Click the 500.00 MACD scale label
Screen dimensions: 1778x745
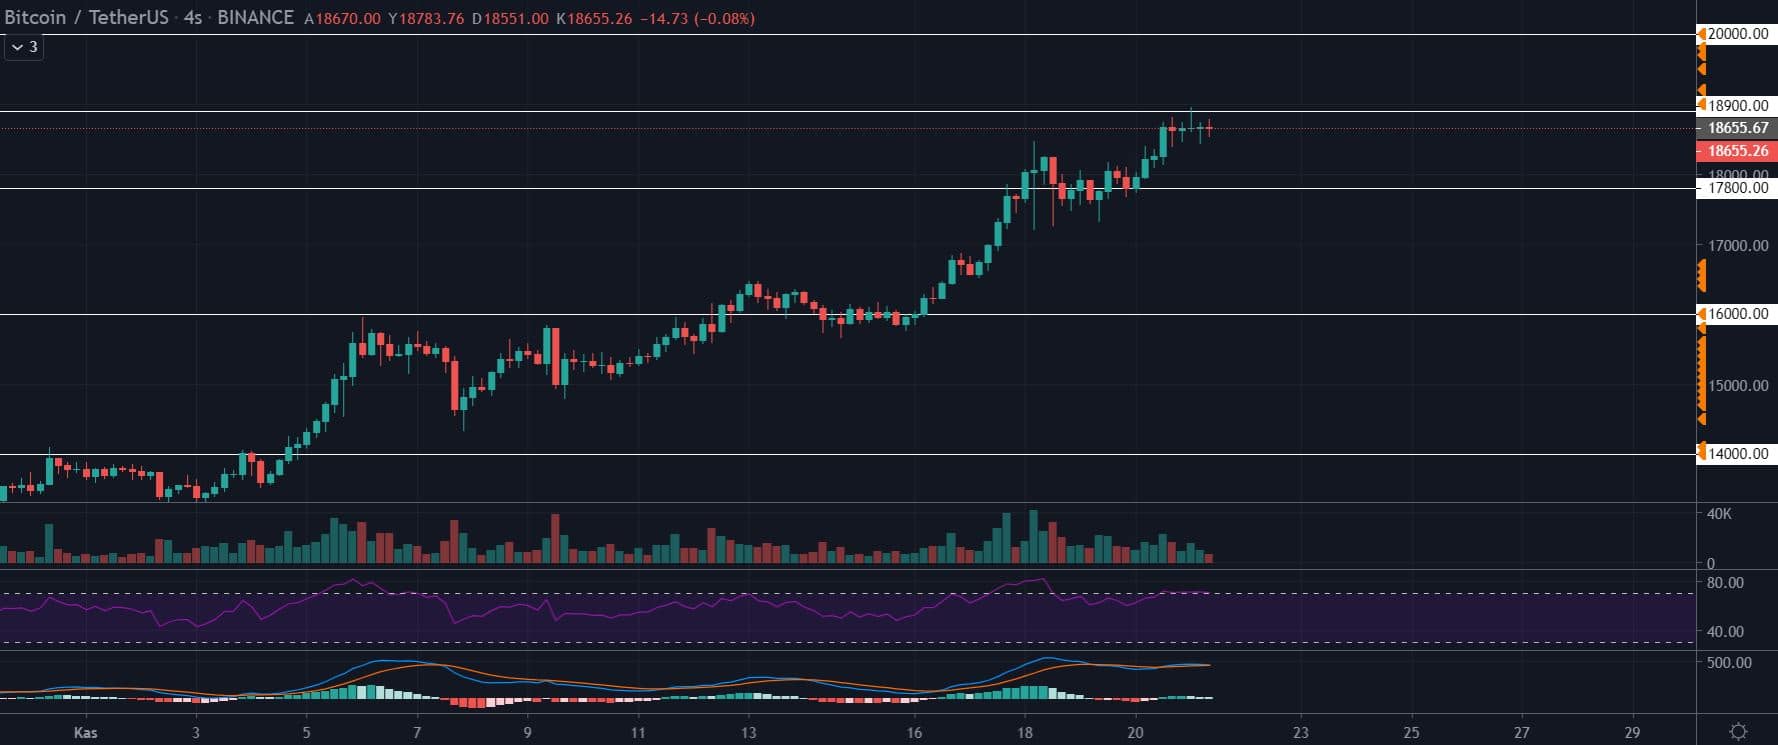1729,663
